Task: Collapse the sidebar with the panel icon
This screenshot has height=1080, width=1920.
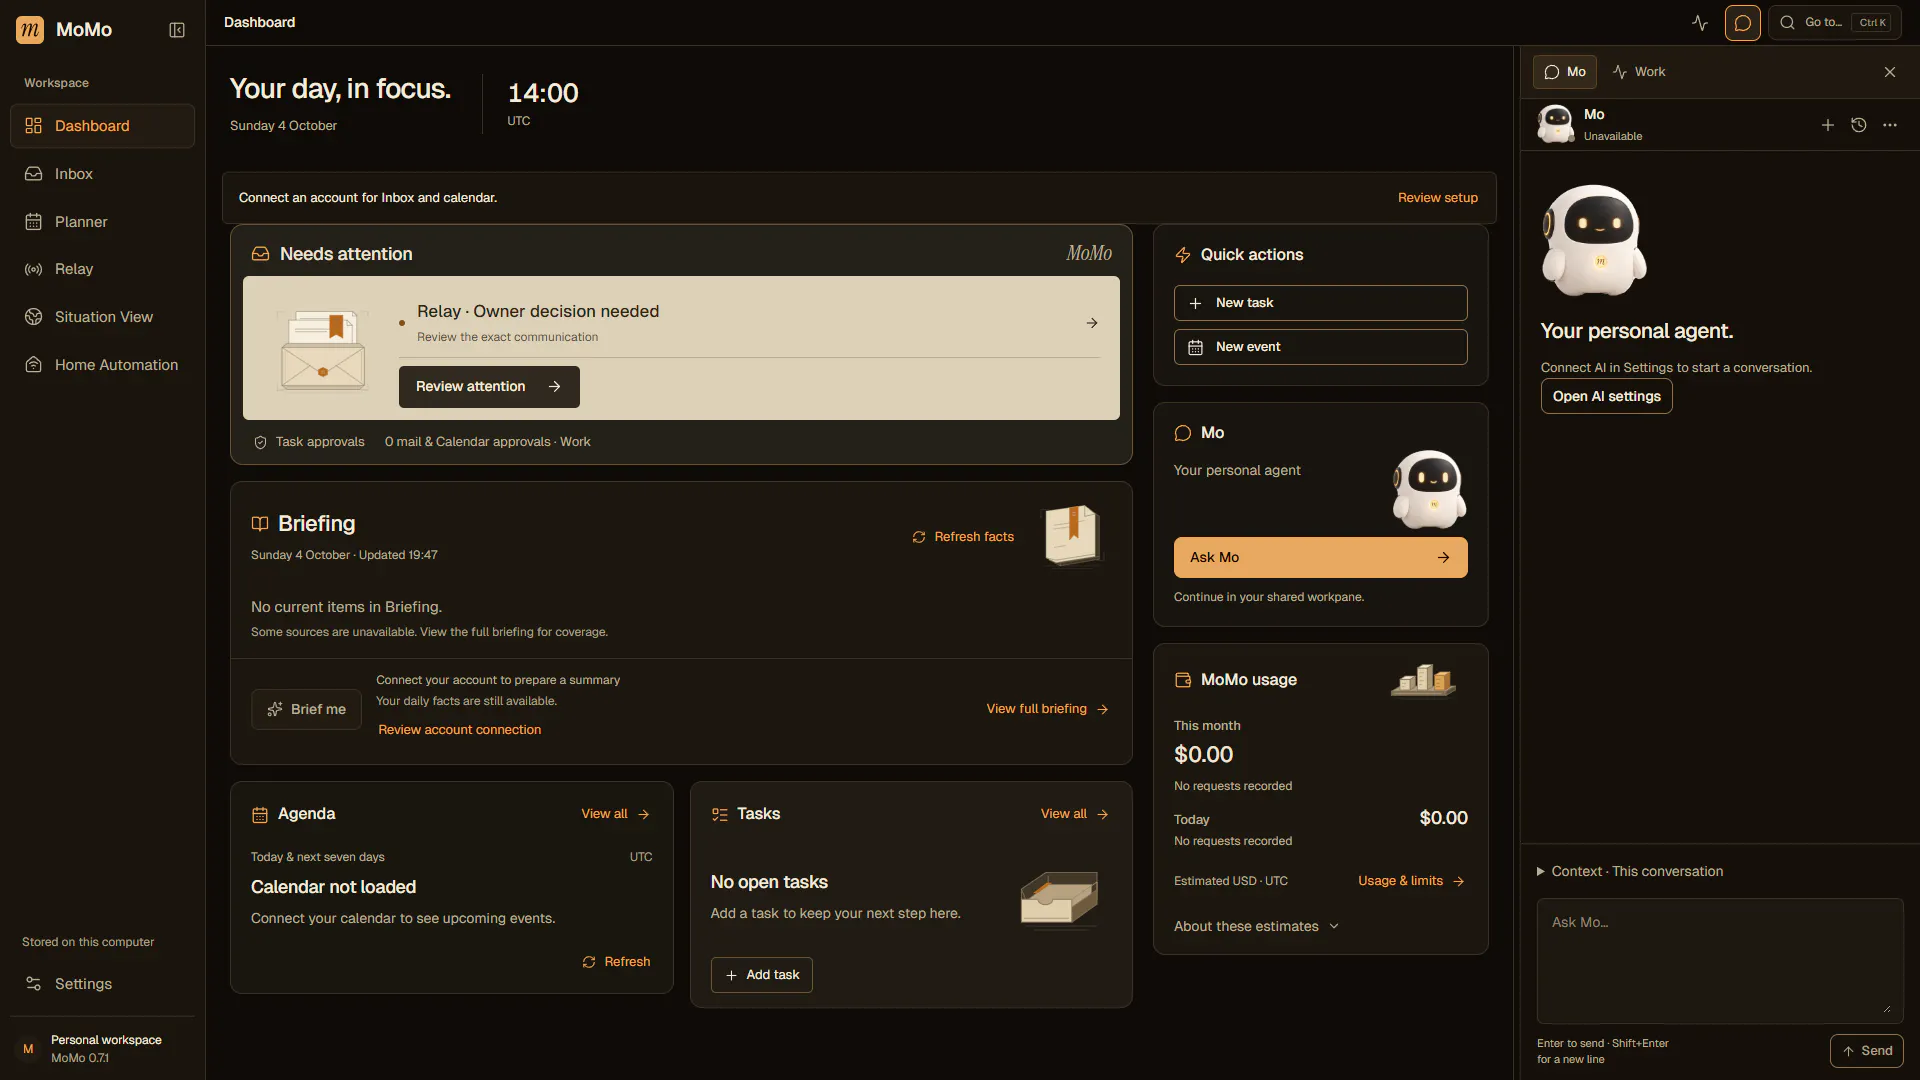Action: (177, 30)
